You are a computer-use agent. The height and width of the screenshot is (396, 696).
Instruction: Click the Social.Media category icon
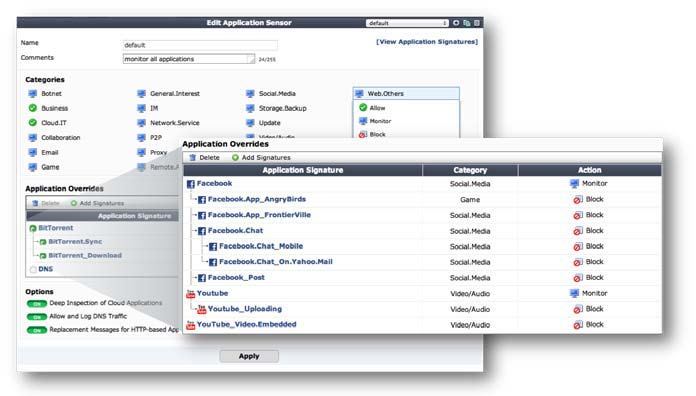250,94
